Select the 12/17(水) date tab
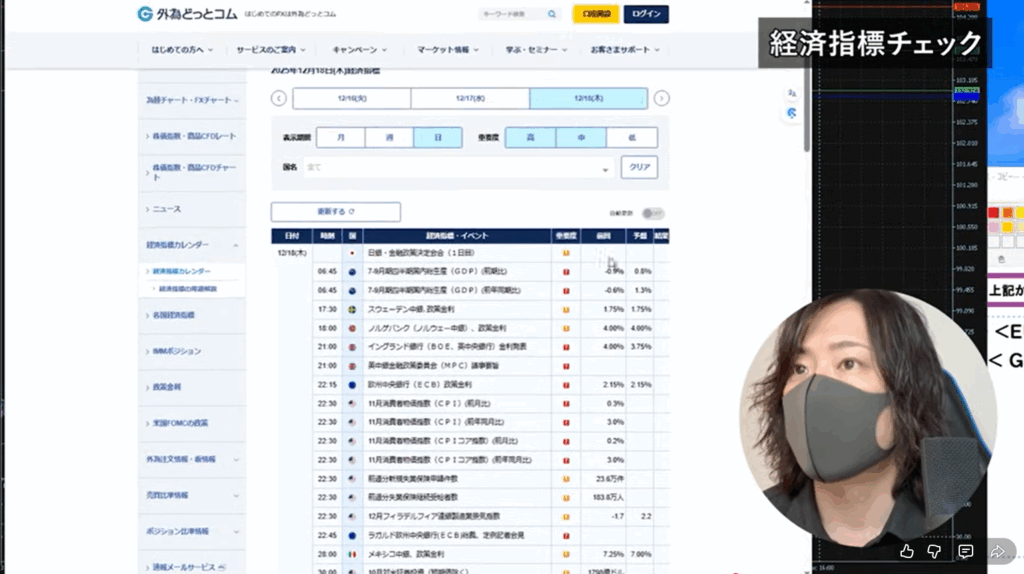 pyautogui.click(x=470, y=98)
